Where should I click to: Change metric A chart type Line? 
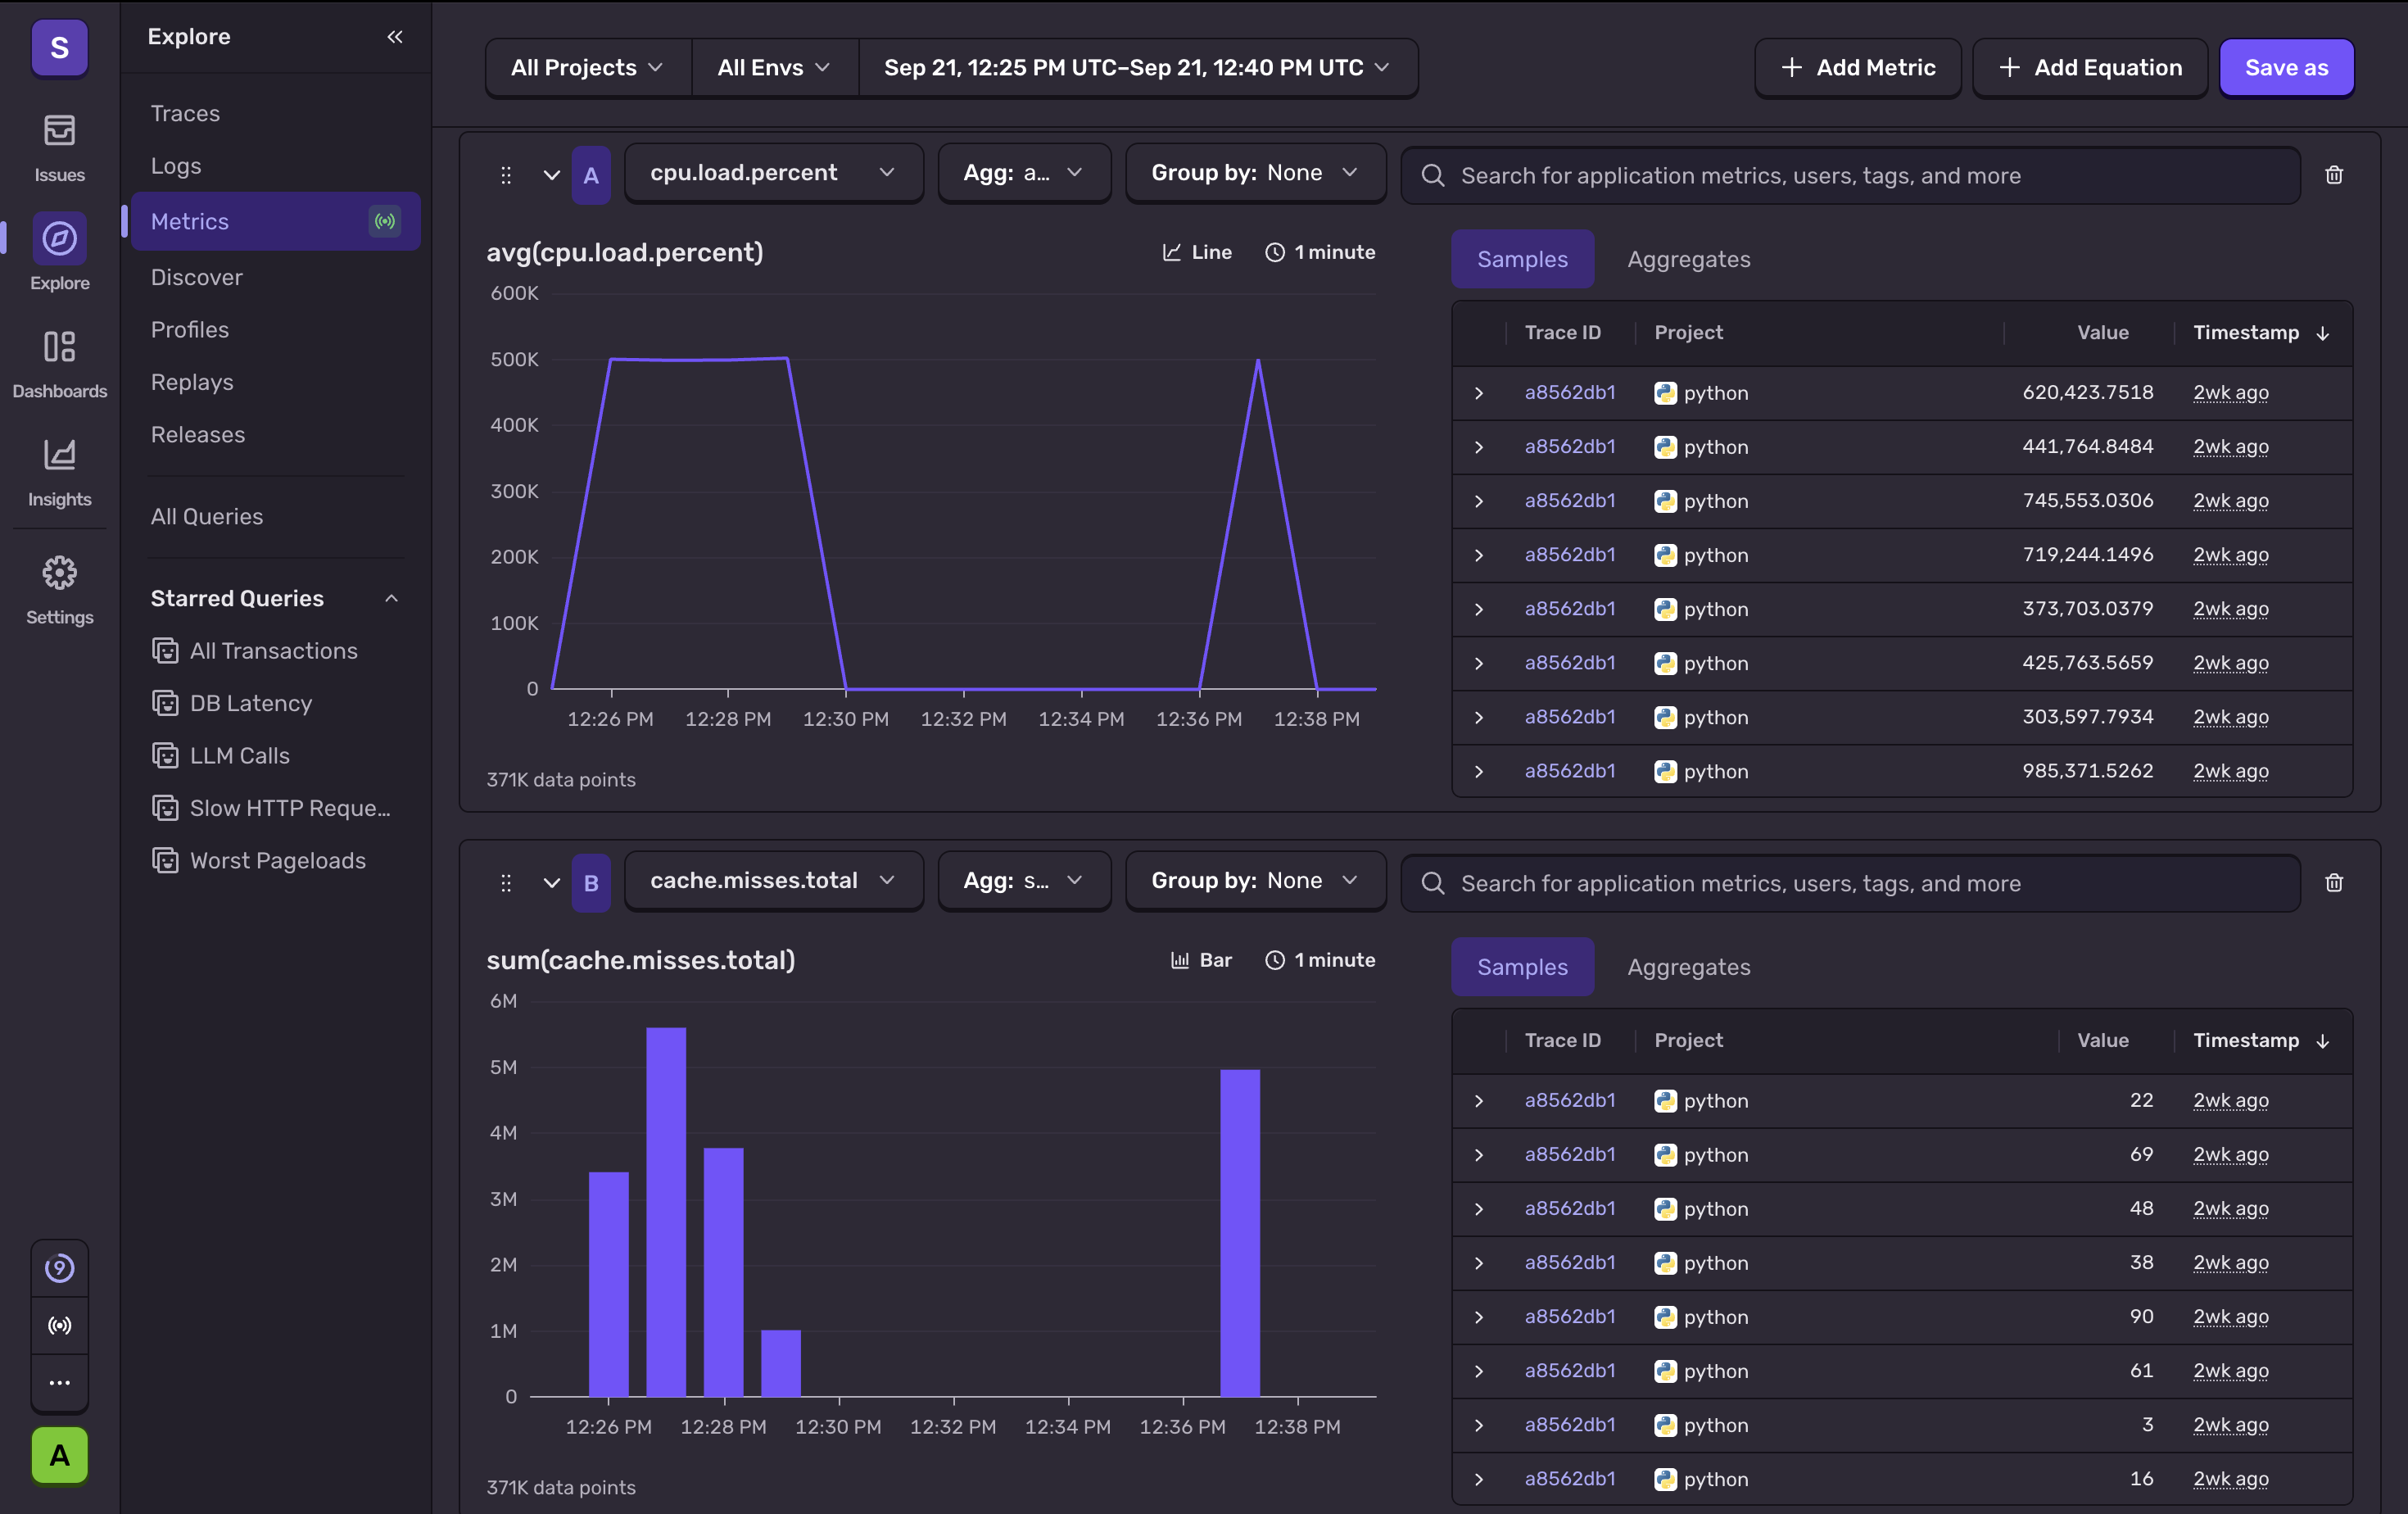coord(1197,253)
